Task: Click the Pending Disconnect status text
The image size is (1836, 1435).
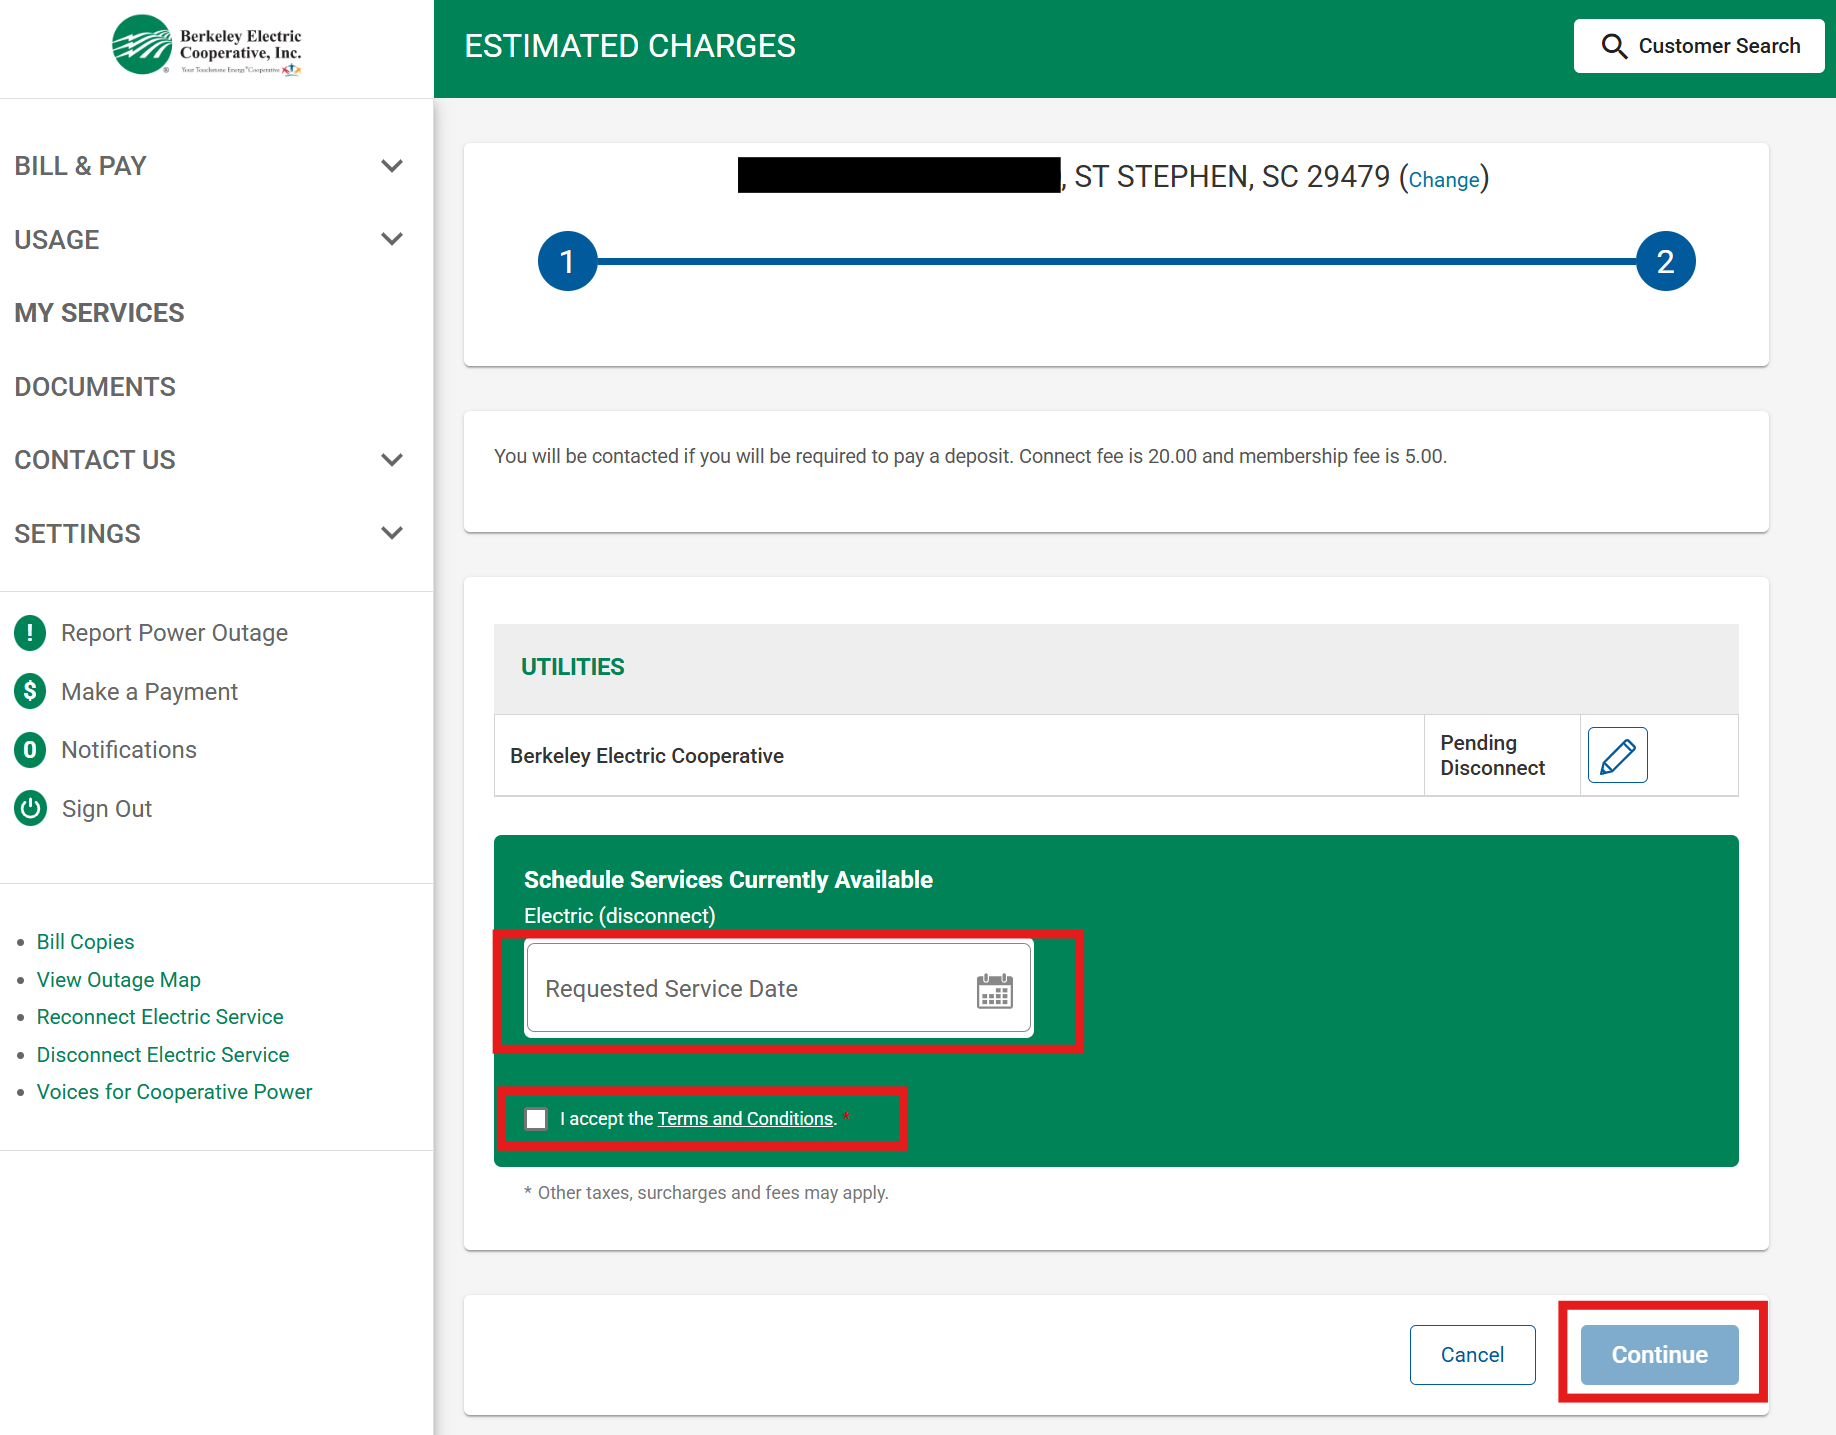Action: pos(1492,755)
